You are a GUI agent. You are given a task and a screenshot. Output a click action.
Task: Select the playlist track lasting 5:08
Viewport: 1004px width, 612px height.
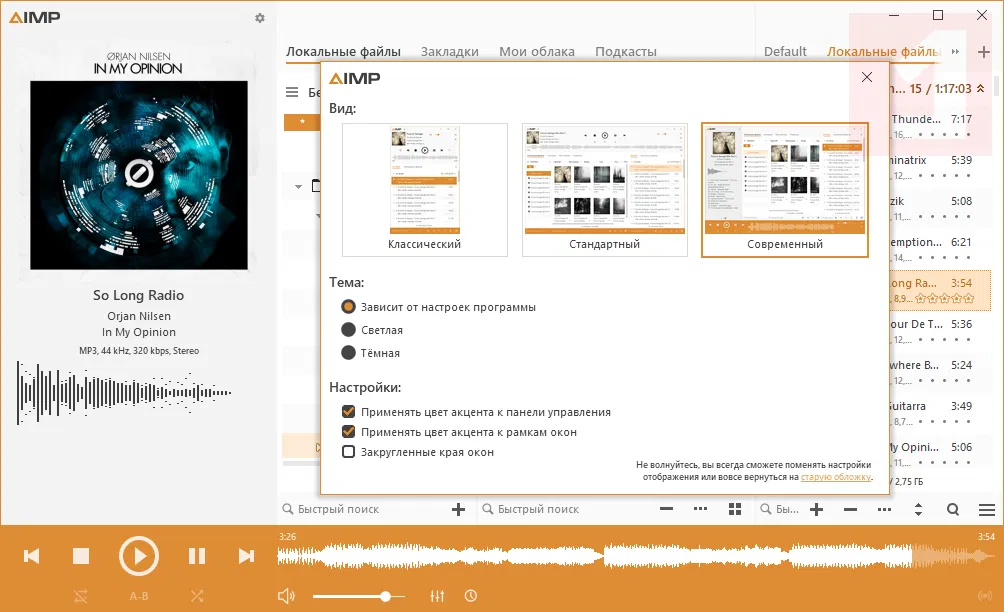(x=939, y=208)
